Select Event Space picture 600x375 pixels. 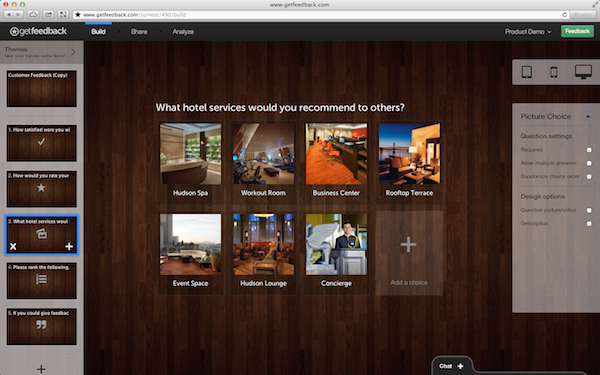pyautogui.click(x=191, y=244)
